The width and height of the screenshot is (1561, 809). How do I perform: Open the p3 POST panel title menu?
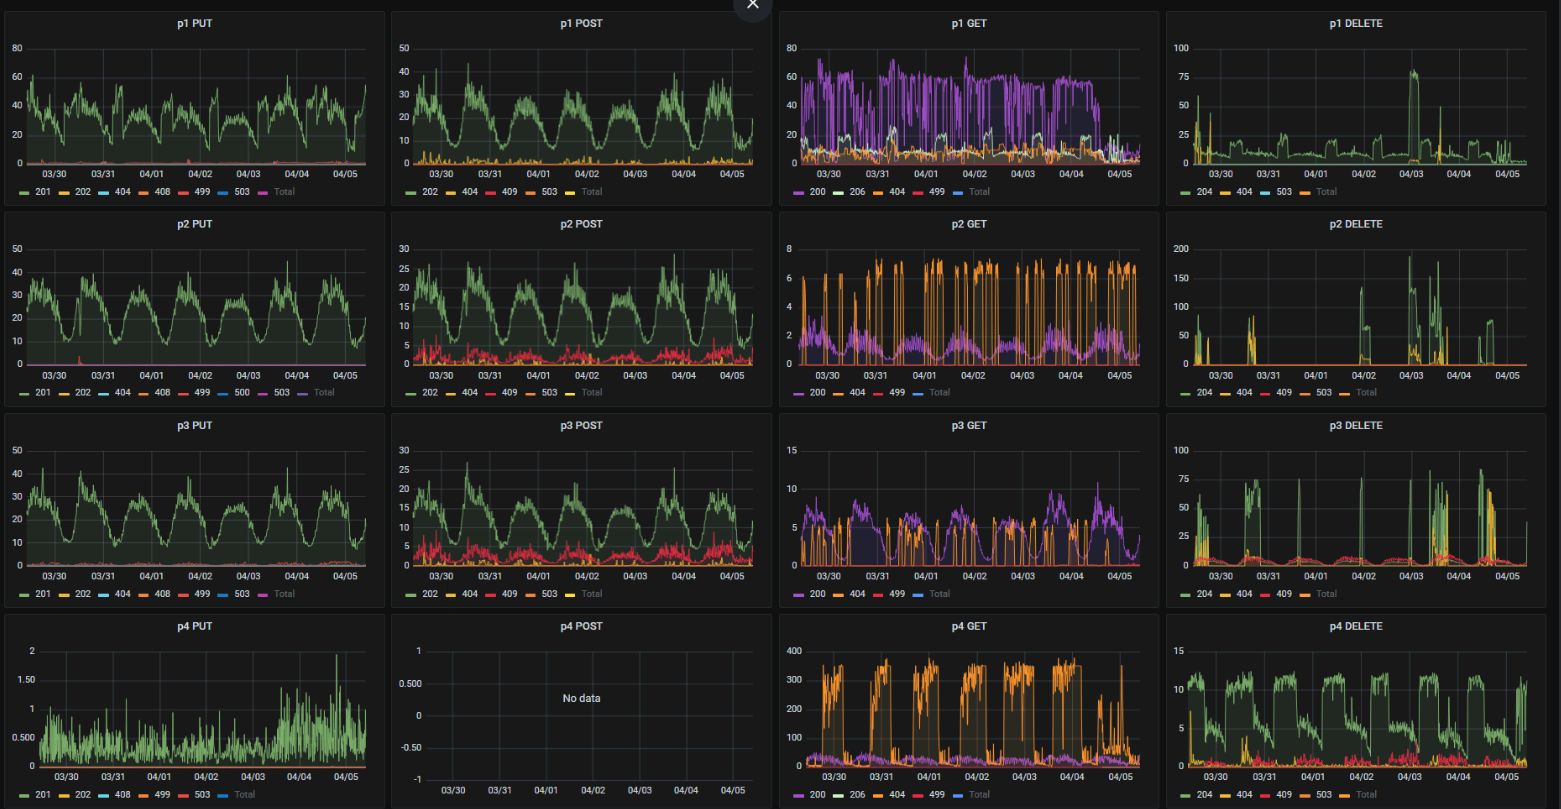coord(581,426)
